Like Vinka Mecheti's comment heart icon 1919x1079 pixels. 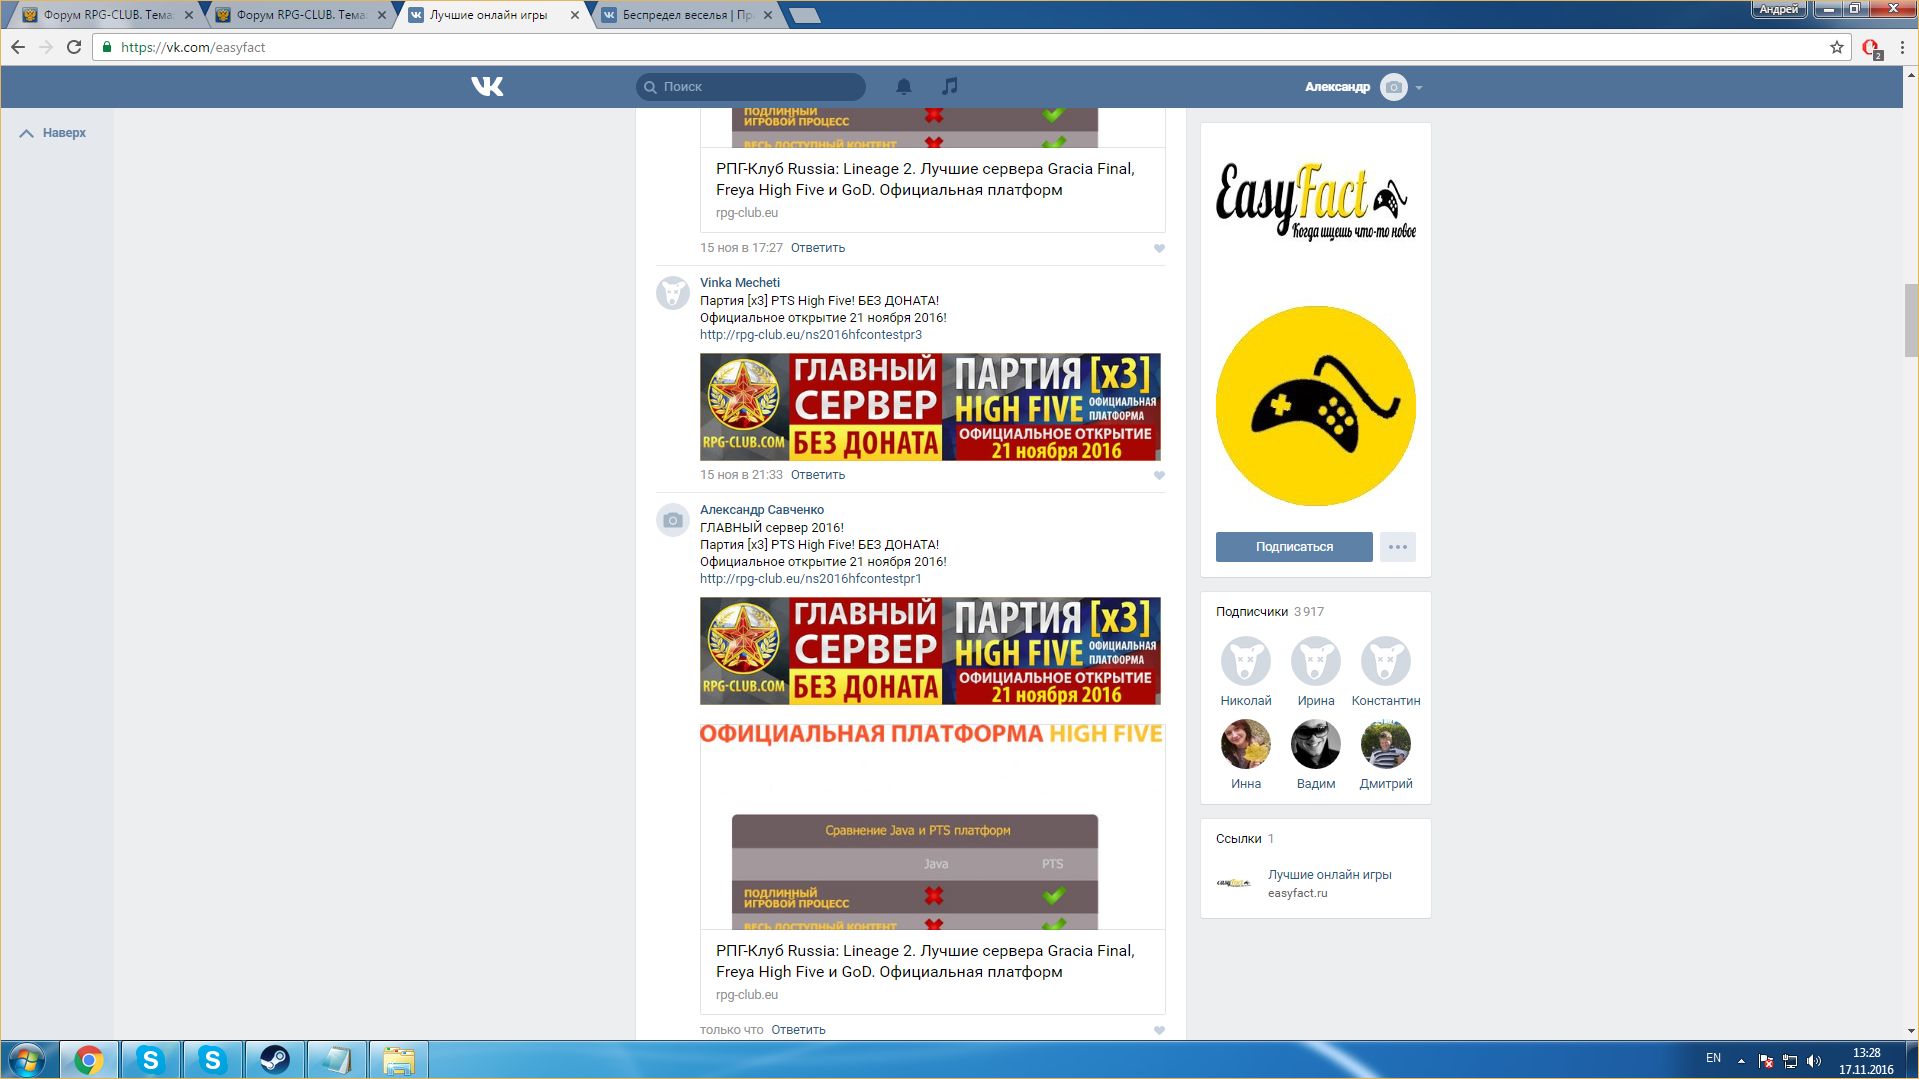pos(1159,475)
